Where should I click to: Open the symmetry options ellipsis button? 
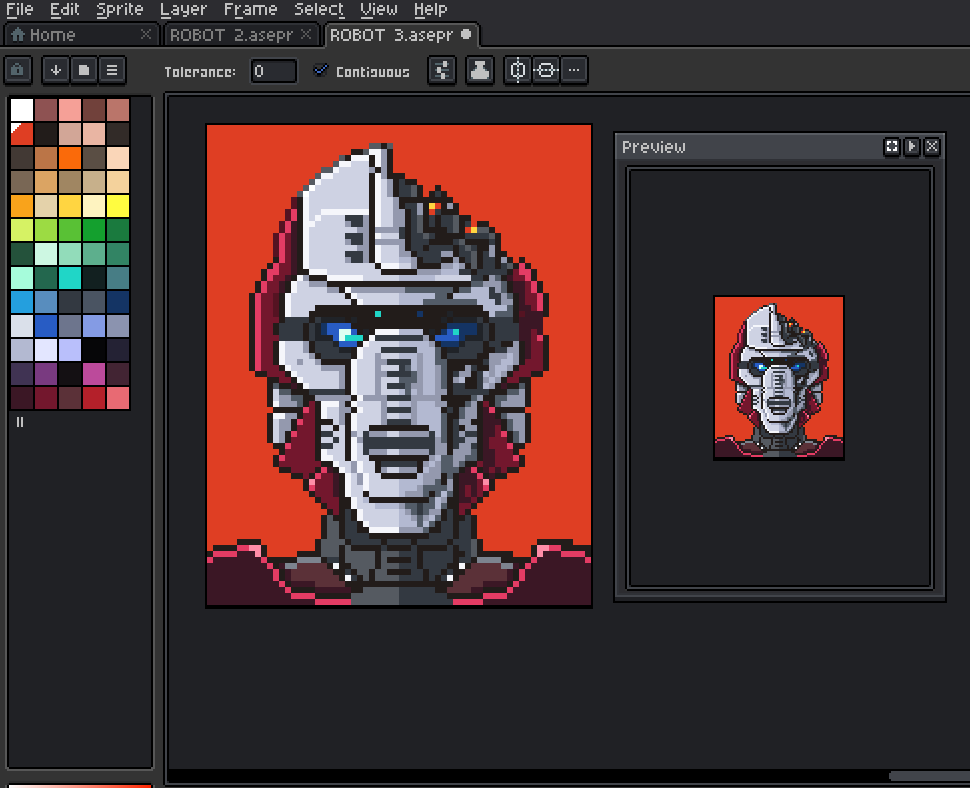(573, 70)
